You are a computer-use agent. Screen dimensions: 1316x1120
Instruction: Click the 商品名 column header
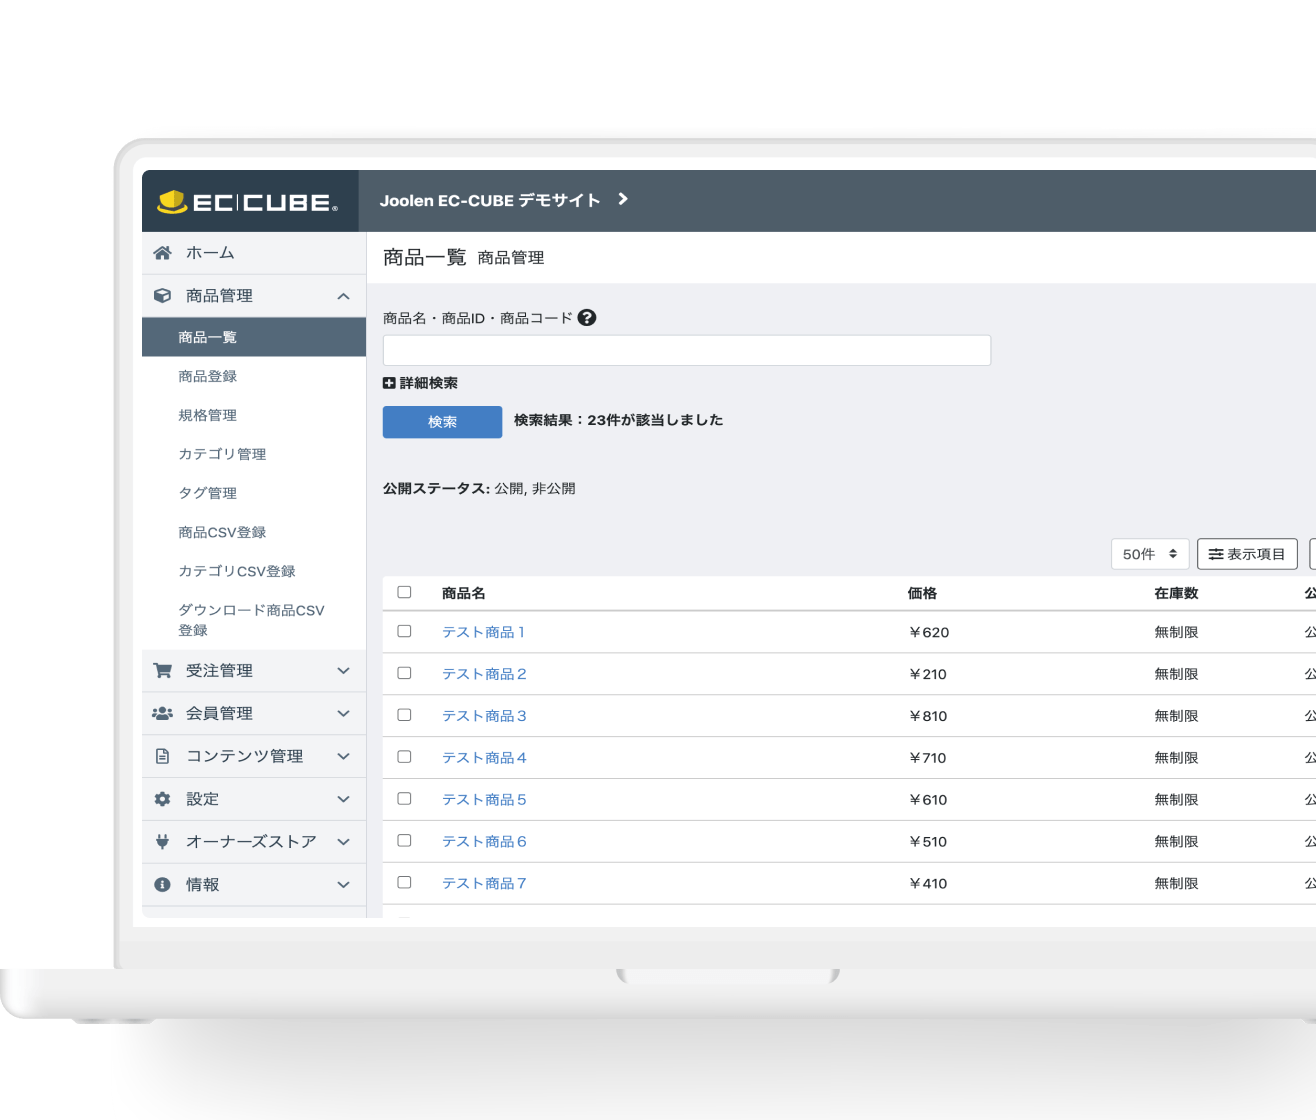click(464, 593)
